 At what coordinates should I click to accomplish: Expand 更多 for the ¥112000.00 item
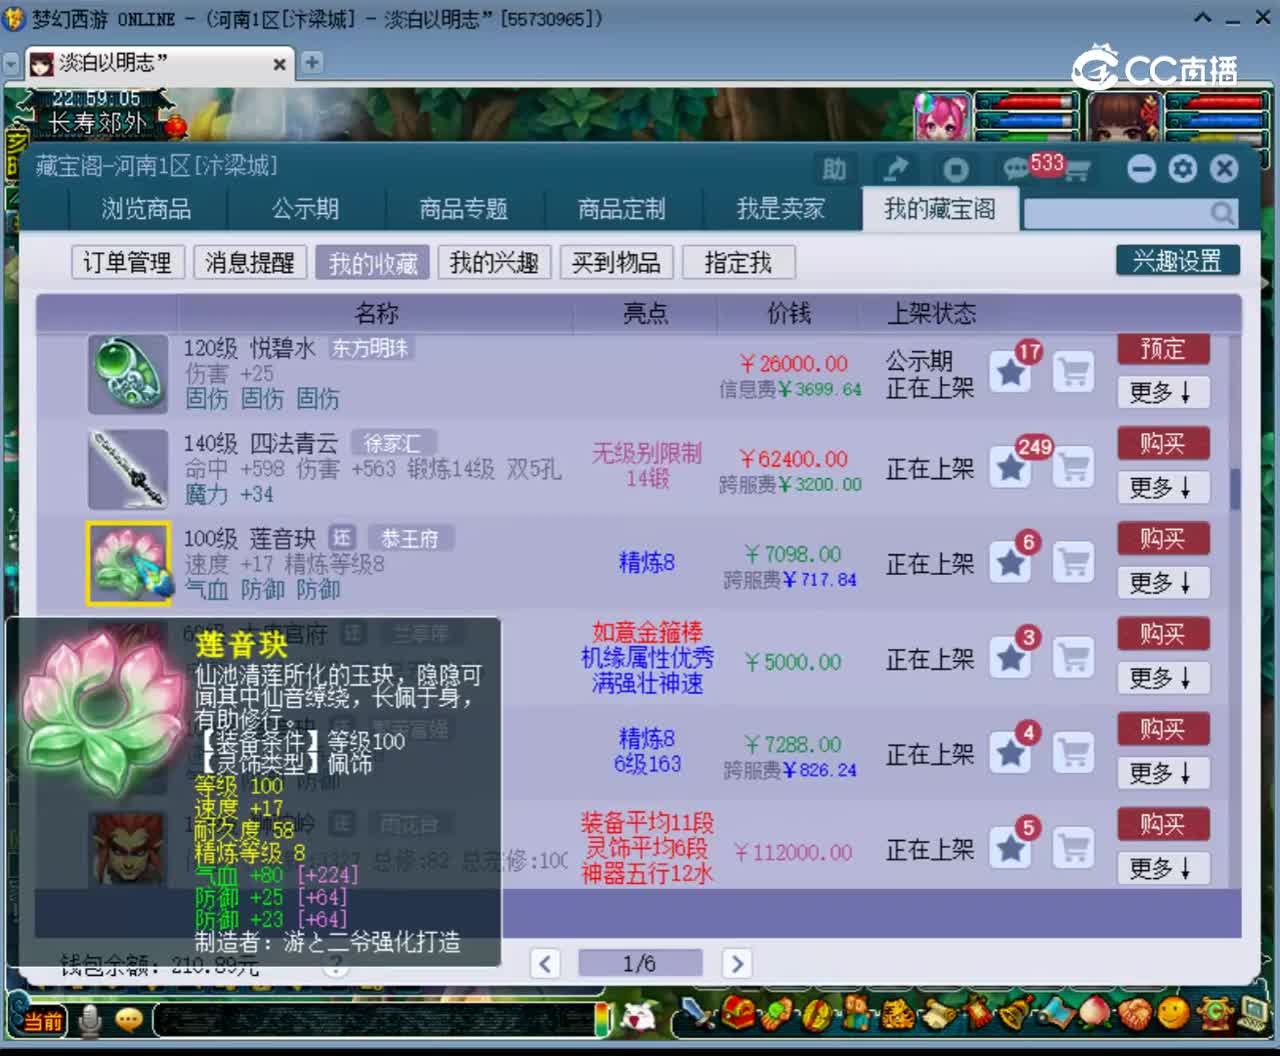coord(1162,868)
